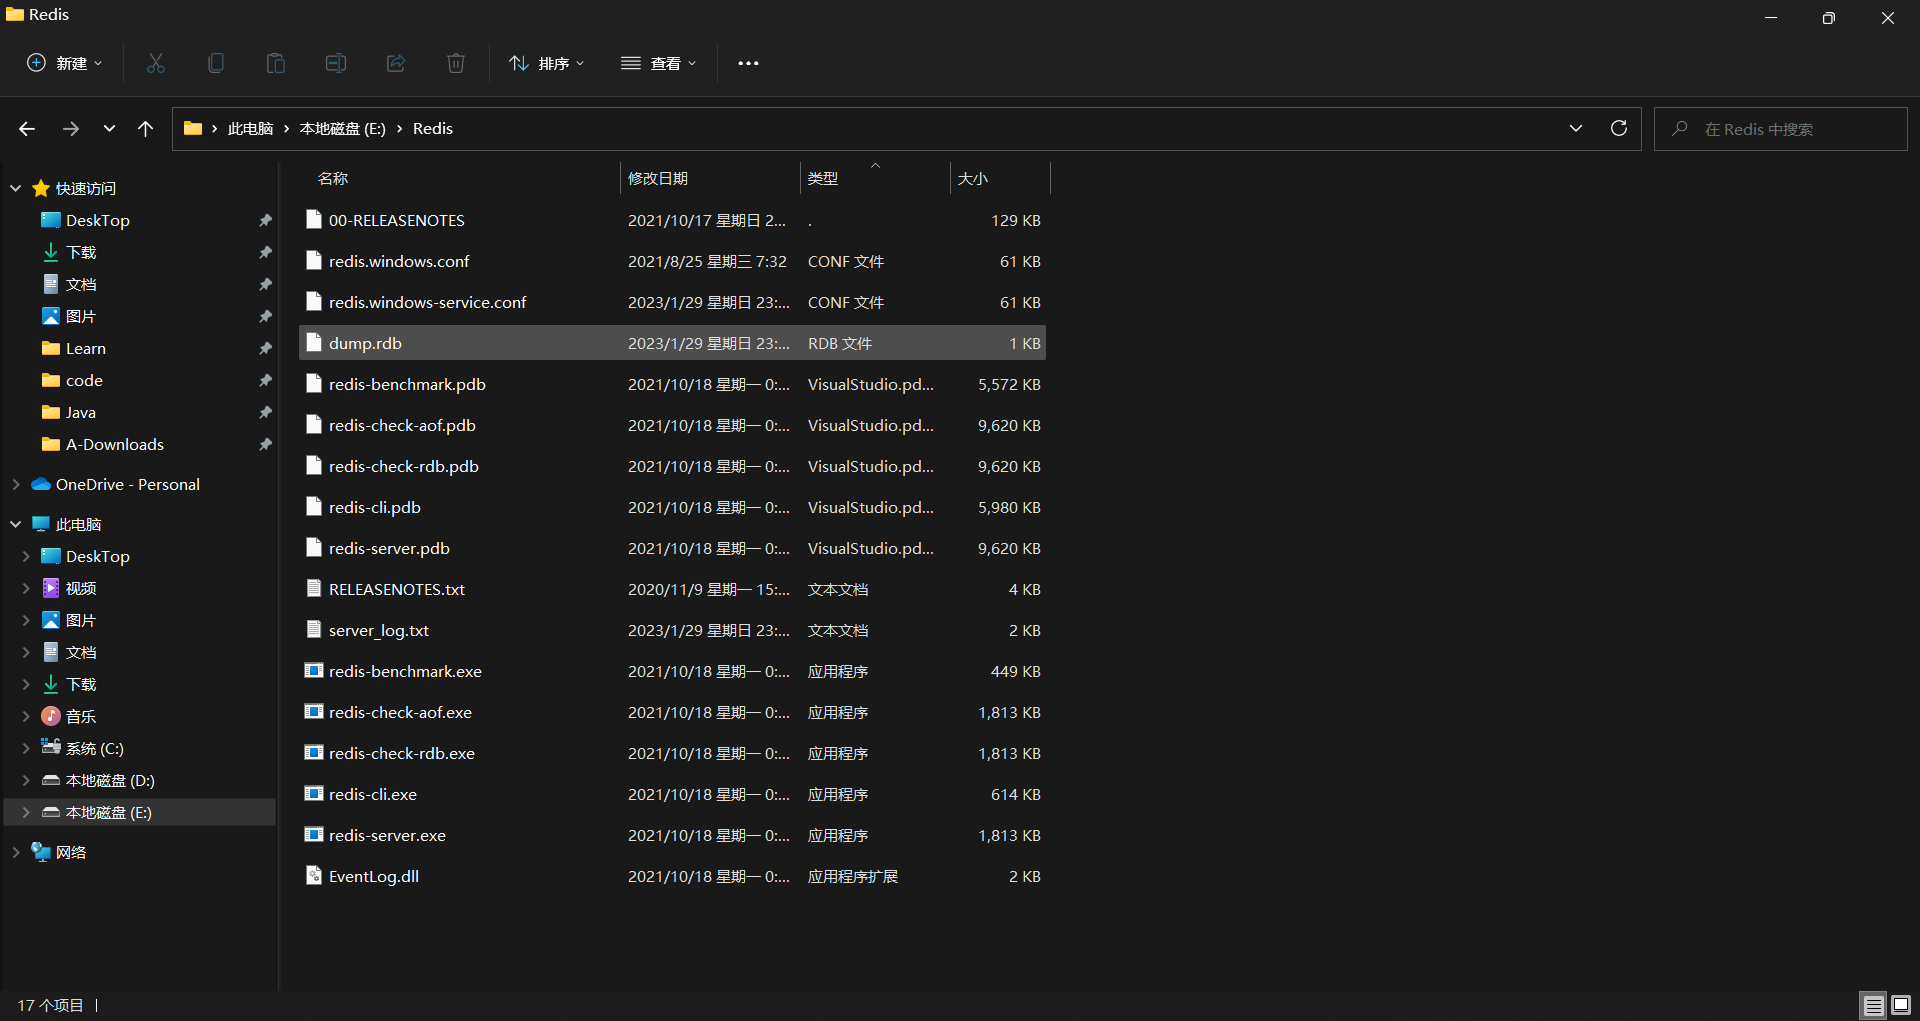This screenshot has height=1021, width=1920.
Task: Expand the Network (网络) node
Action: click(x=16, y=852)
